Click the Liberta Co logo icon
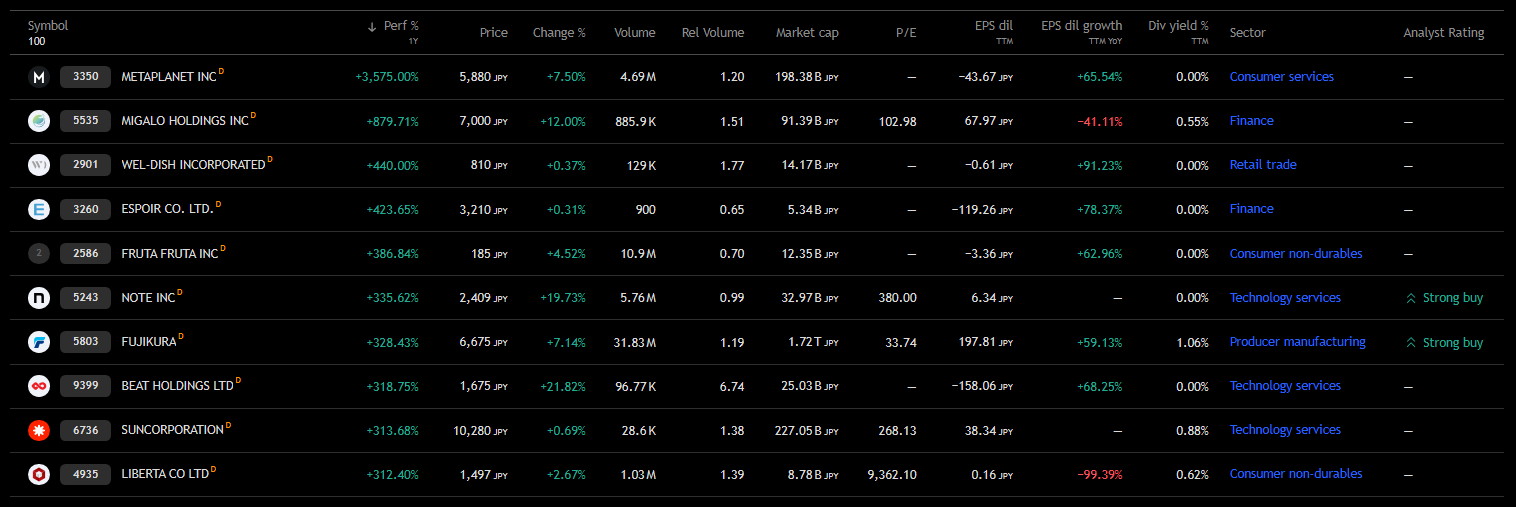1516x507 pixels. tap(39, 474)
